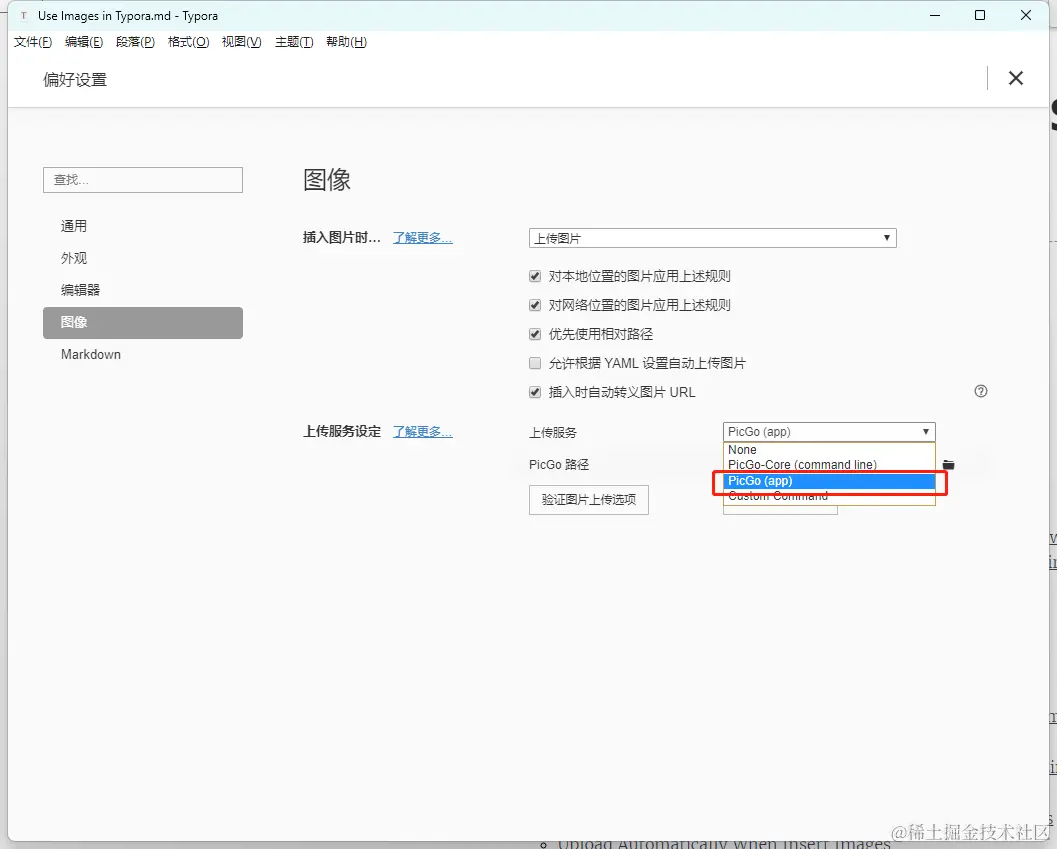
Task: Toggle 插入时自动转义图片 URL checkbox
Action: [535, 392]
